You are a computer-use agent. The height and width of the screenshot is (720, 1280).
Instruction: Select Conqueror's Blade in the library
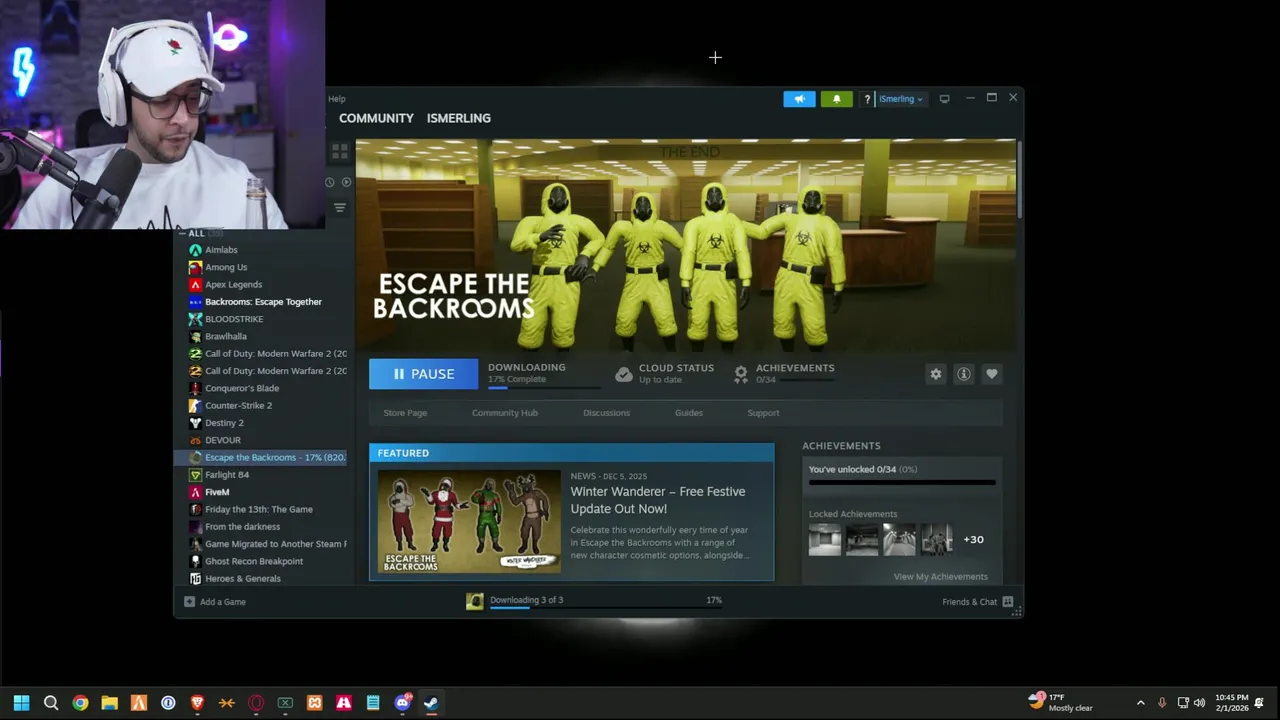pos(242,388)
